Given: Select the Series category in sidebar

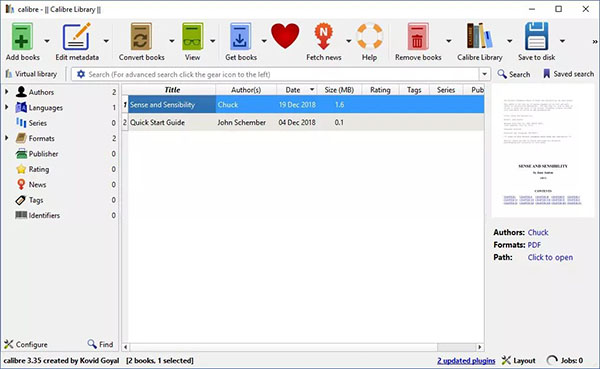Looking at the screenshot, I should (x=38, y=123).
